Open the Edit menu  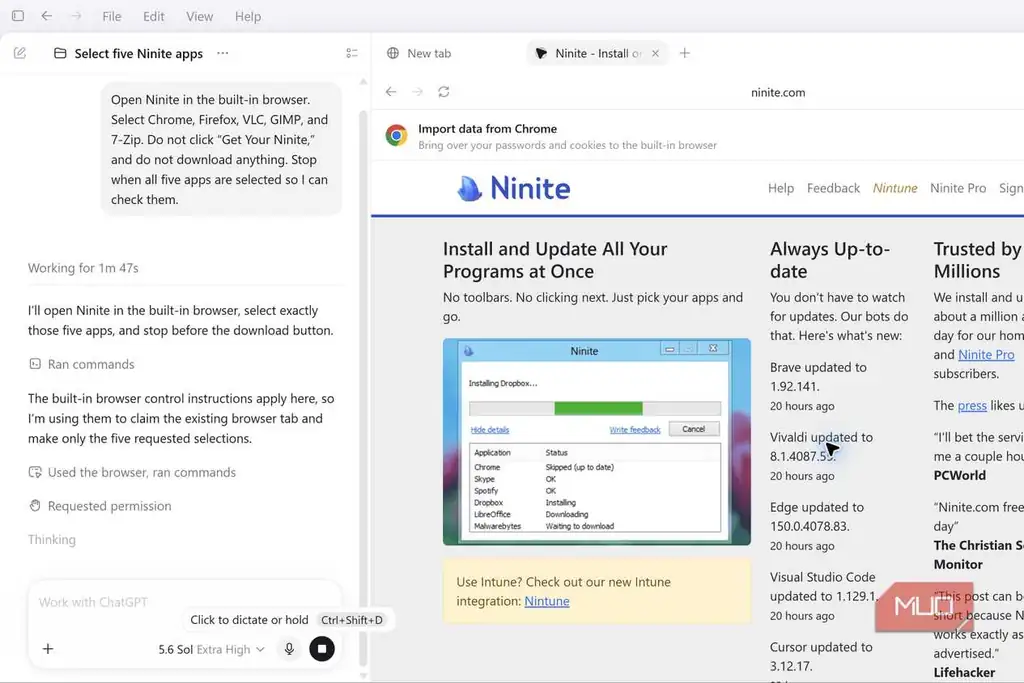(x=153, y=16)
